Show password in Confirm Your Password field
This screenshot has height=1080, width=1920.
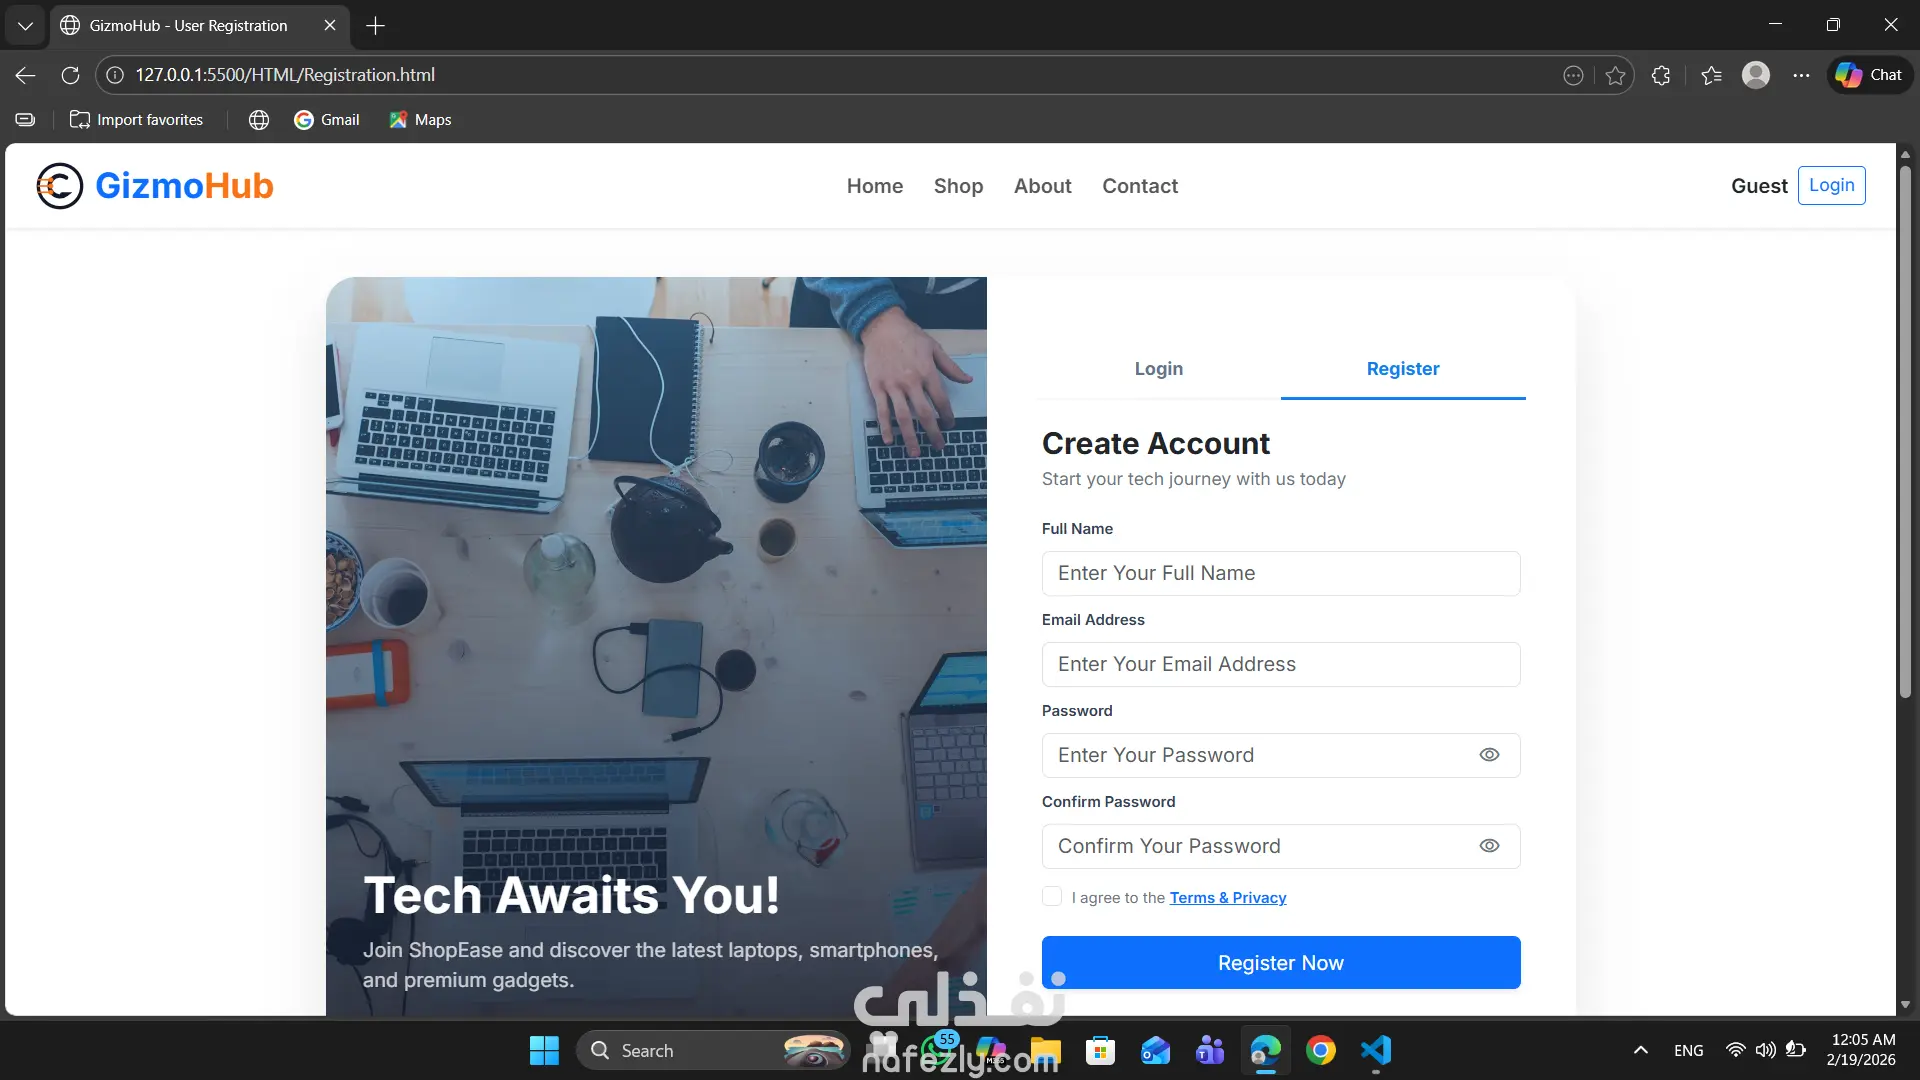[x=1489, y=846]
